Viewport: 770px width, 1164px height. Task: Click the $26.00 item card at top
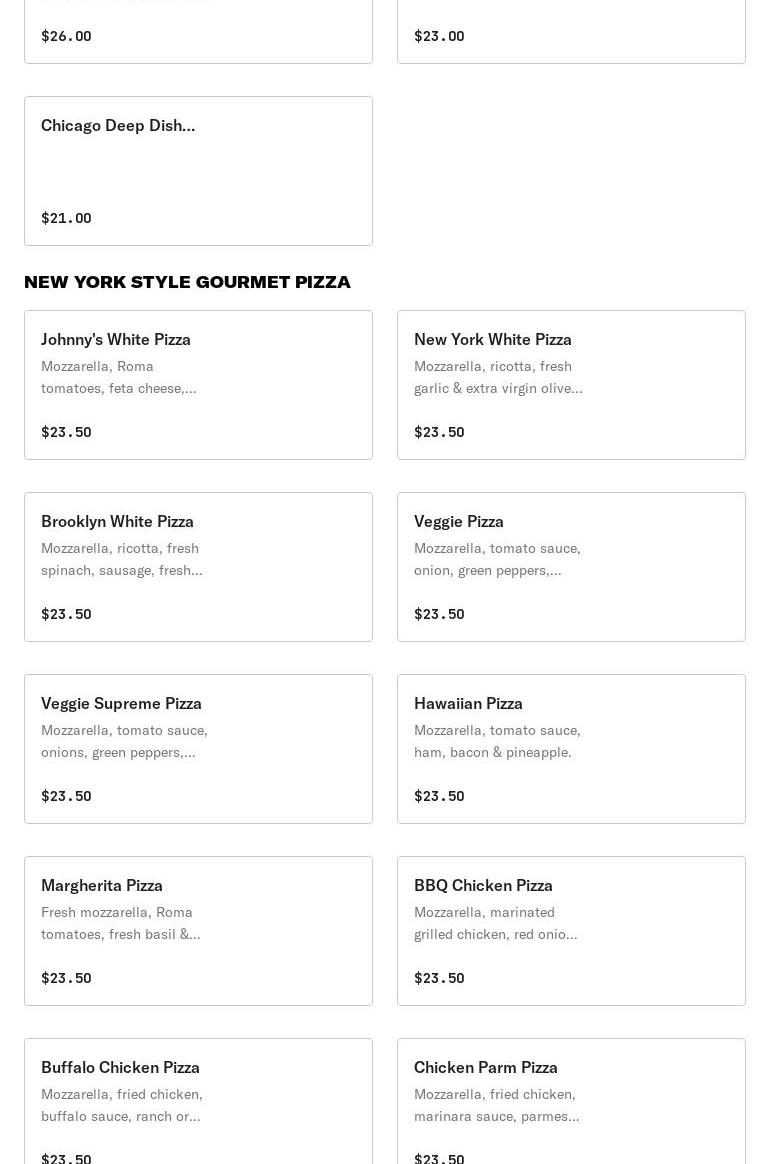[198, 31]
